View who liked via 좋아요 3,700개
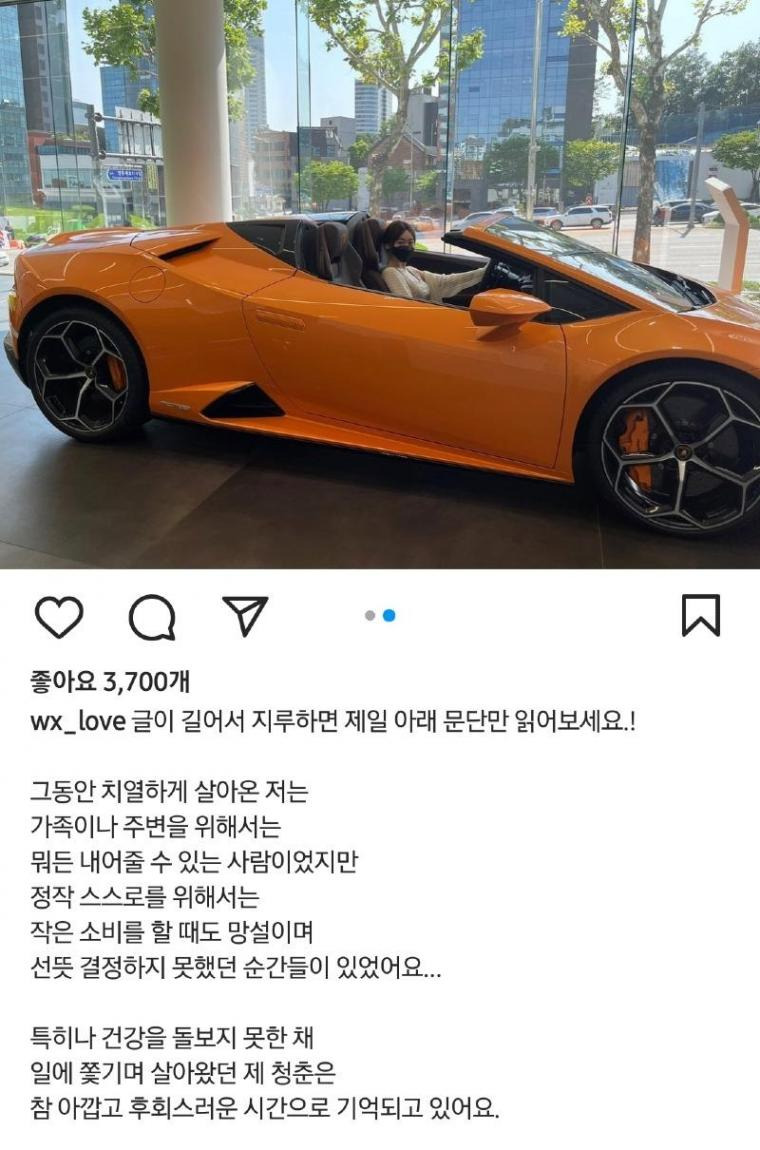Image resolution: width=760 pixels, height=1150 pixels. [110, 682]
